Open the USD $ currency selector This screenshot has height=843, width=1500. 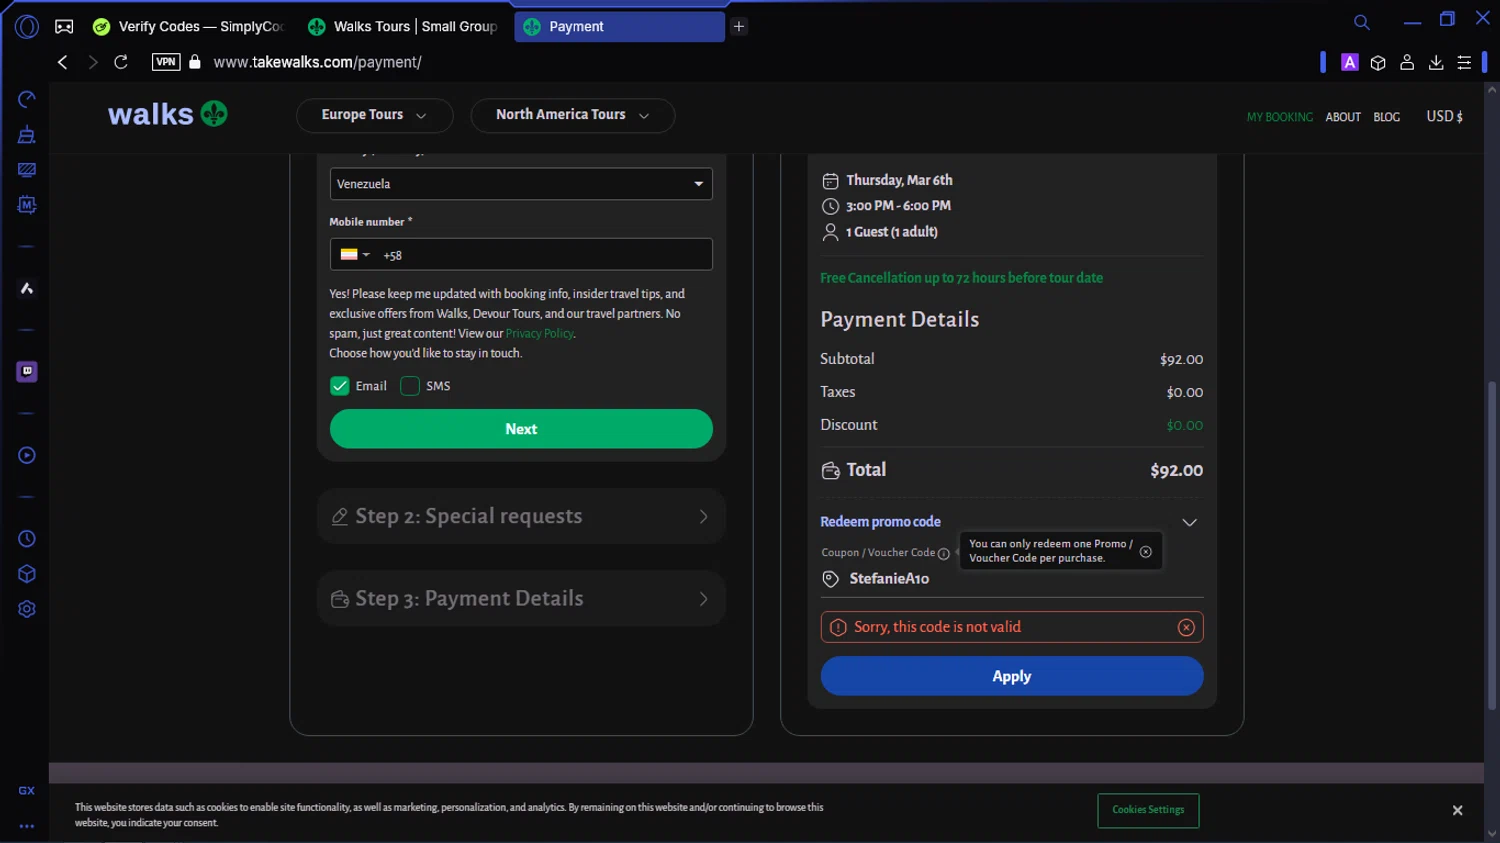(1444, 117)
